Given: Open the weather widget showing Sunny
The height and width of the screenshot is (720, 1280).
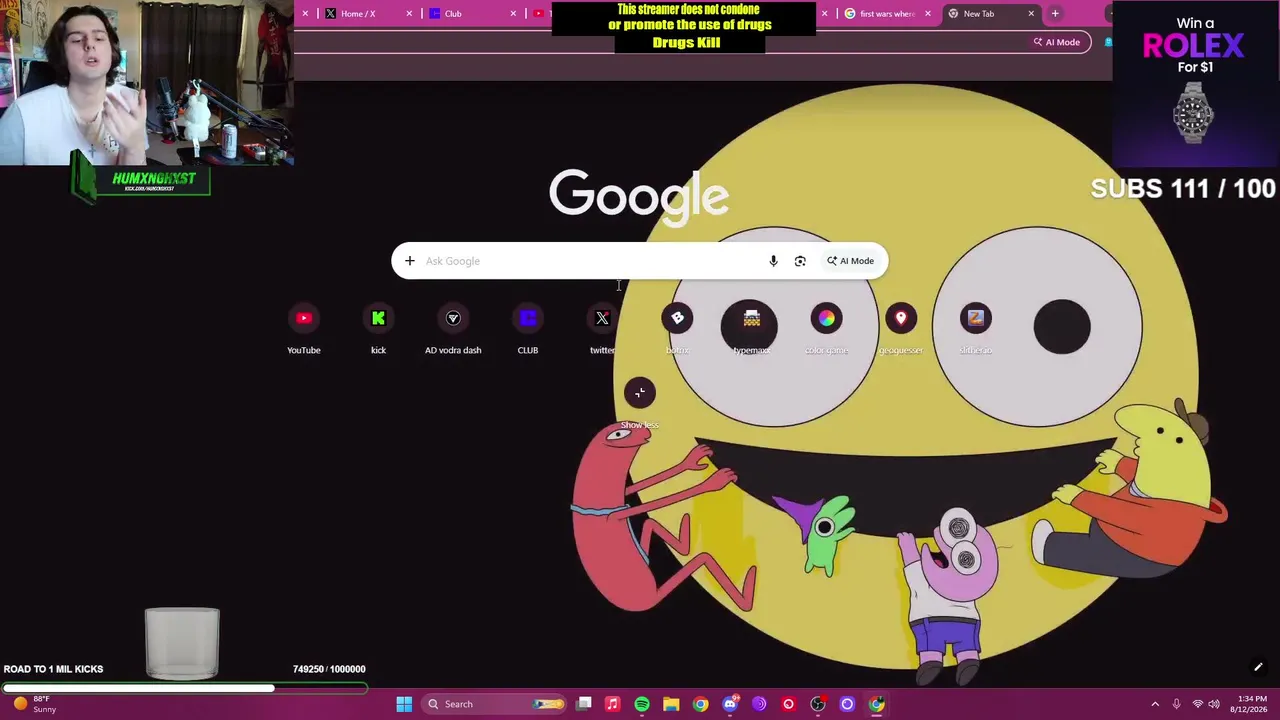Looking at the screenshot, I should [34, 704].
